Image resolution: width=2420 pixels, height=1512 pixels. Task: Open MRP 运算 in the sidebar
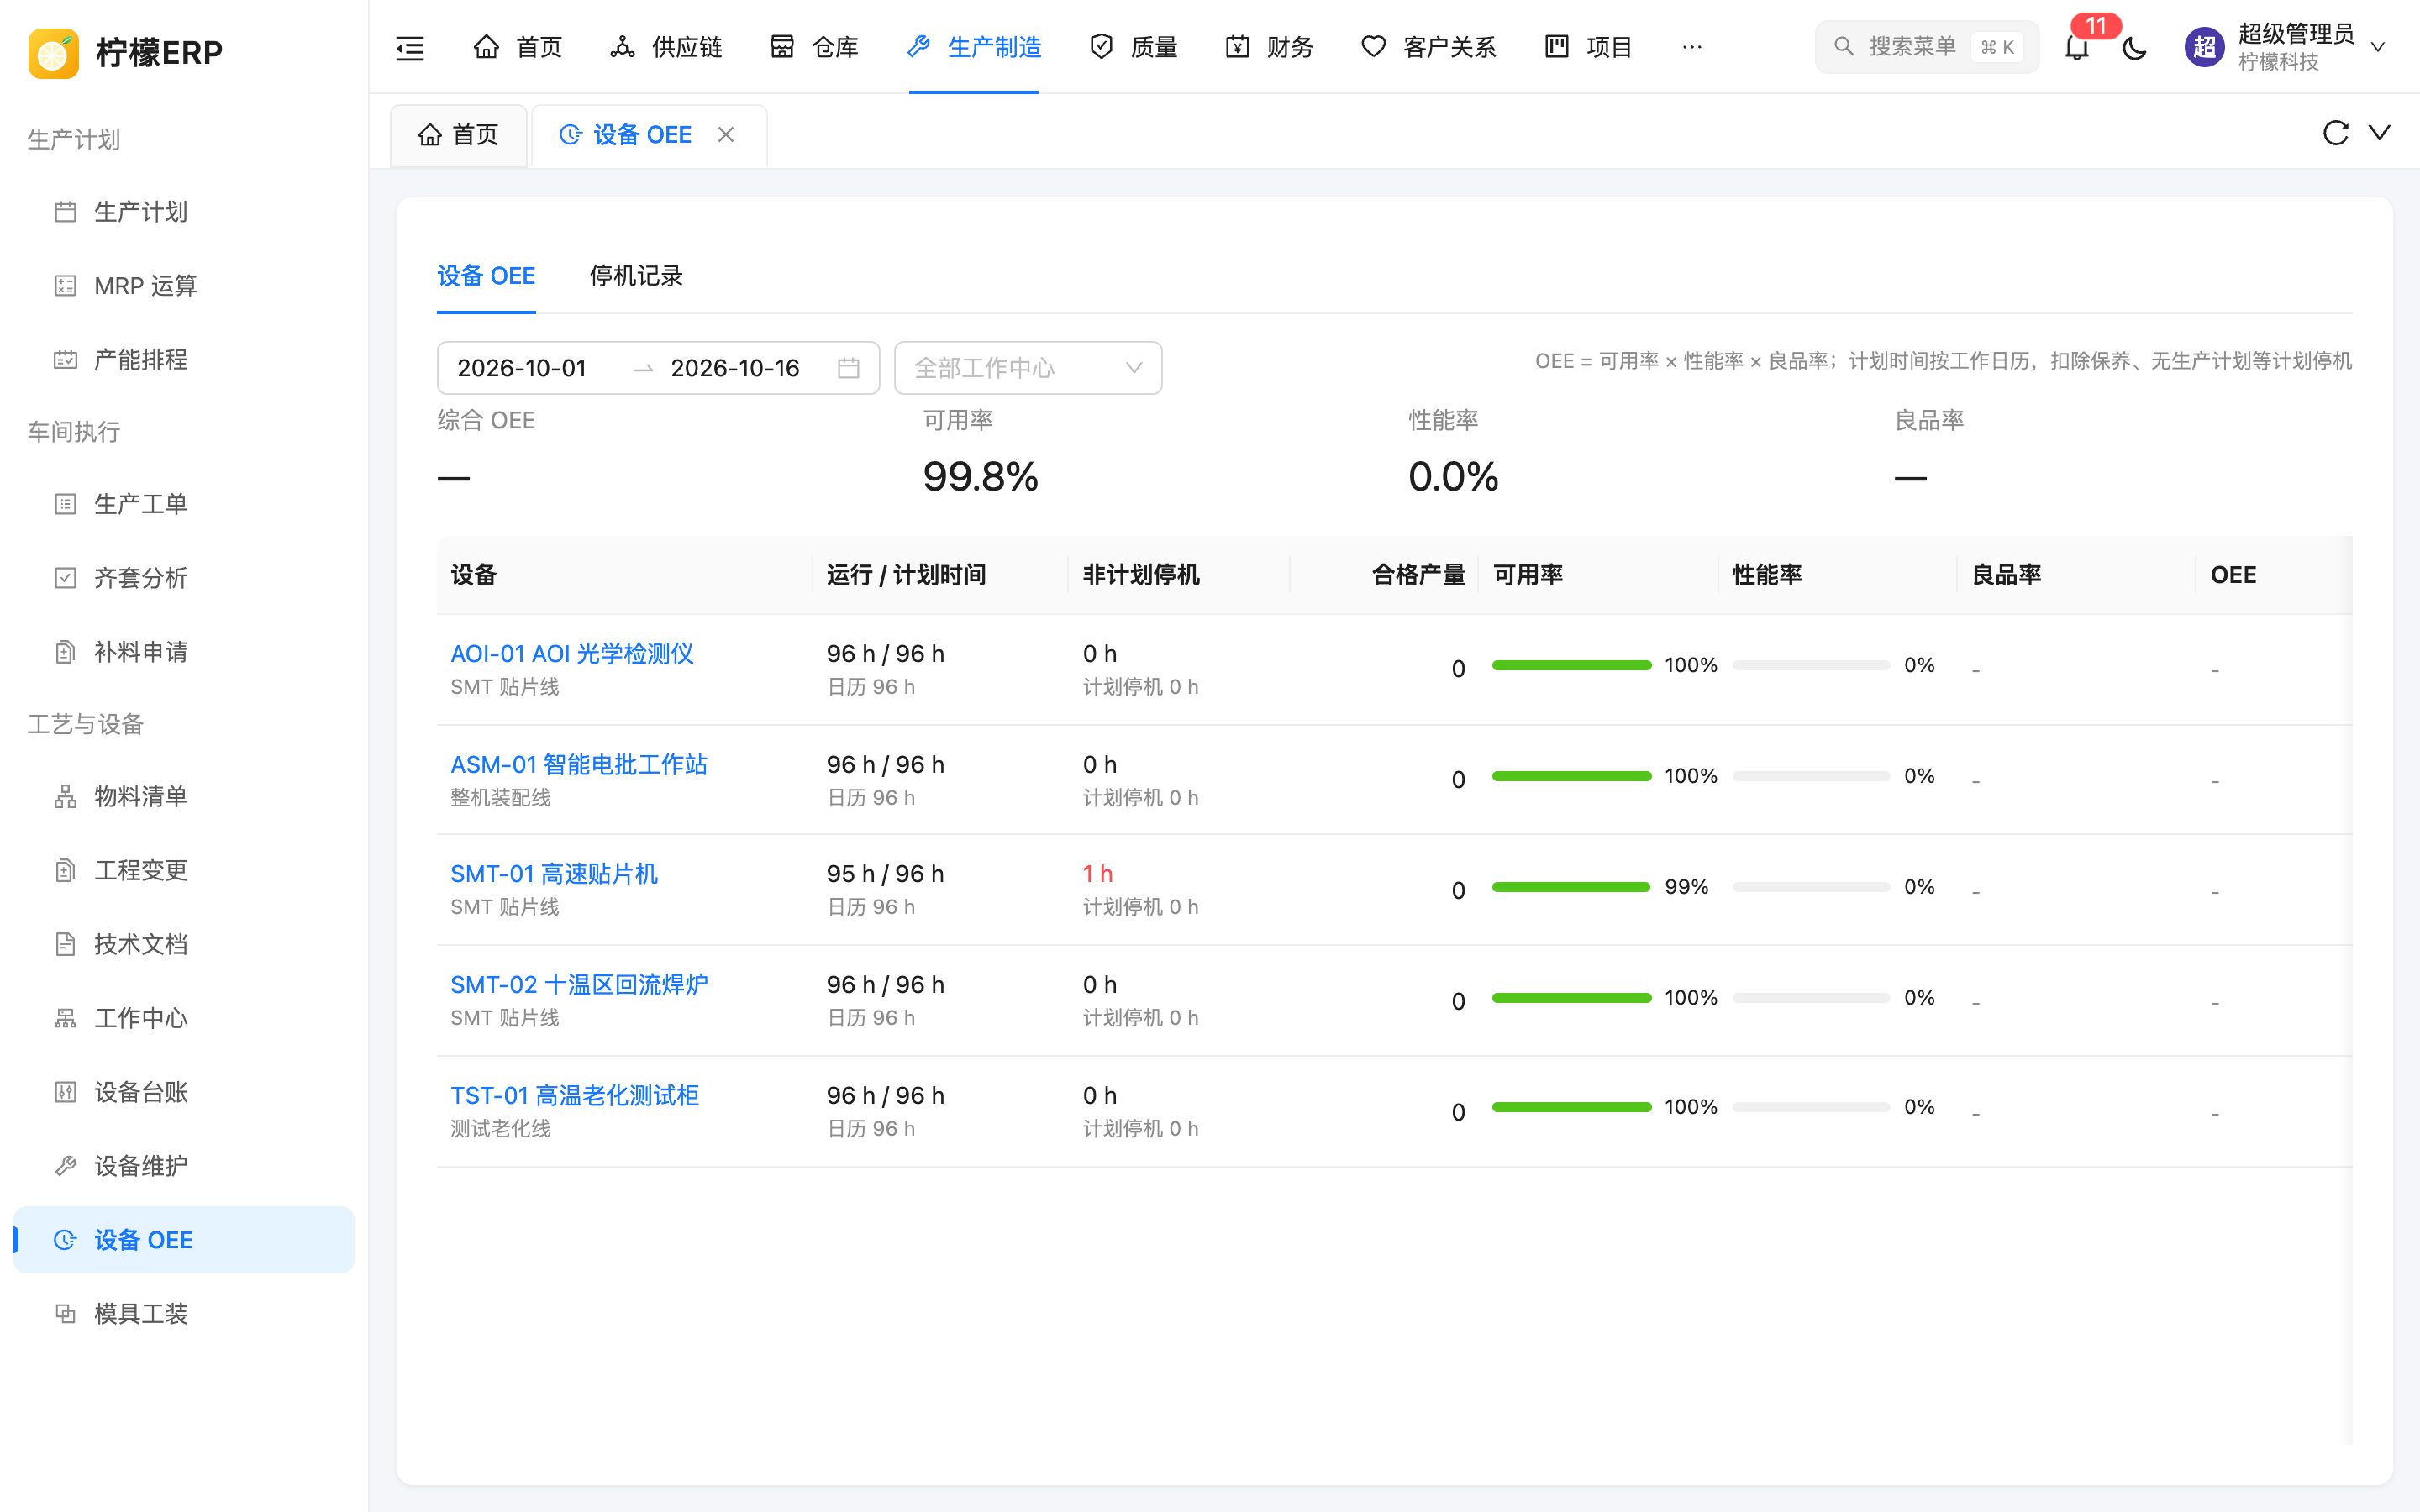pyautogui.click(x=184, y=286)
